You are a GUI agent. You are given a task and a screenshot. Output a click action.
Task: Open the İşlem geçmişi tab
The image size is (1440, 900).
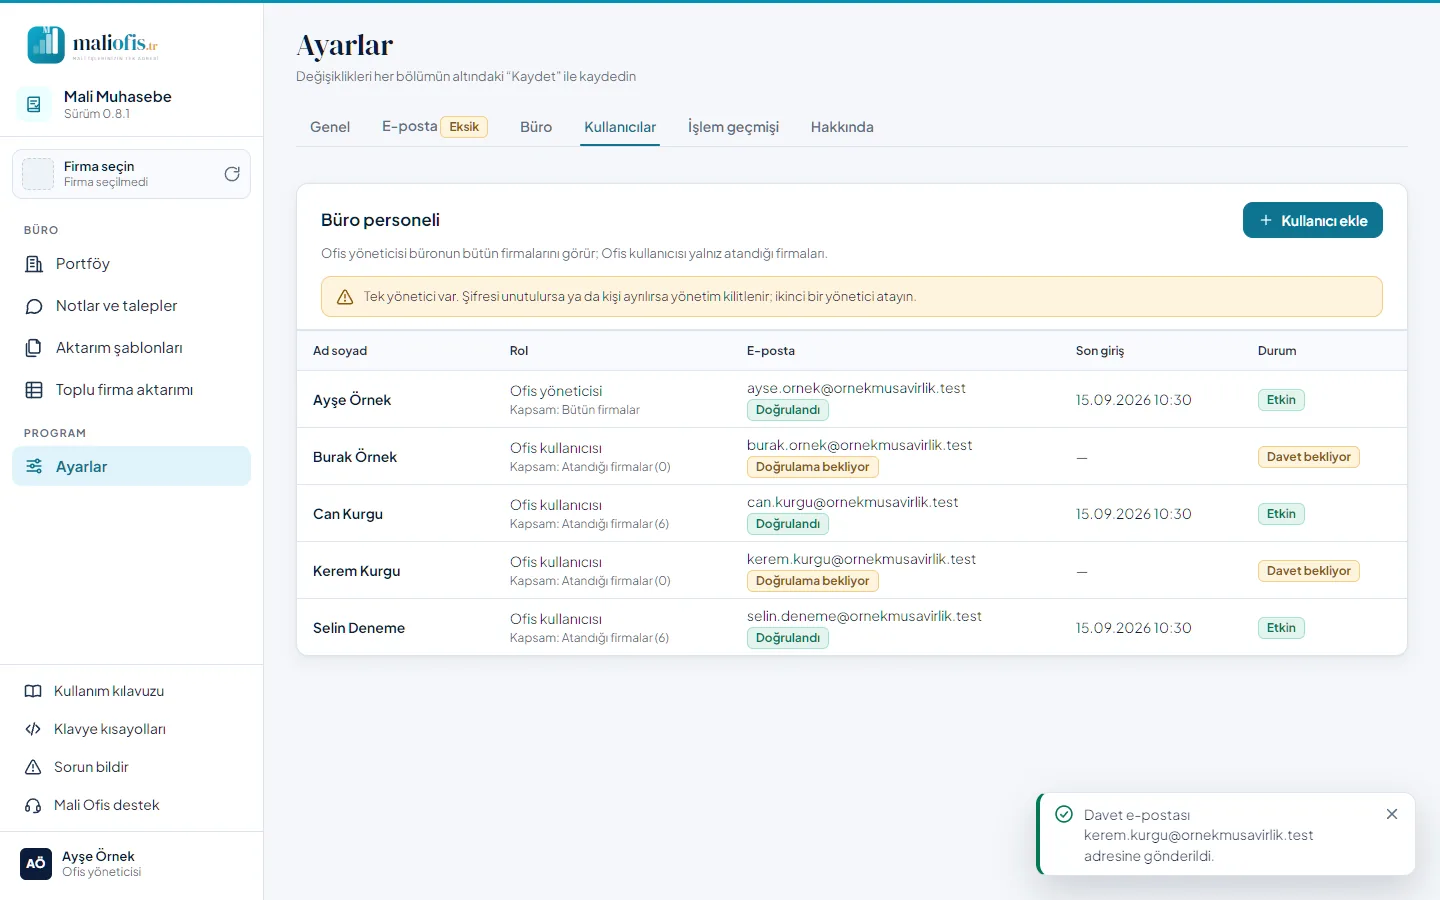(x=733, y=127)
